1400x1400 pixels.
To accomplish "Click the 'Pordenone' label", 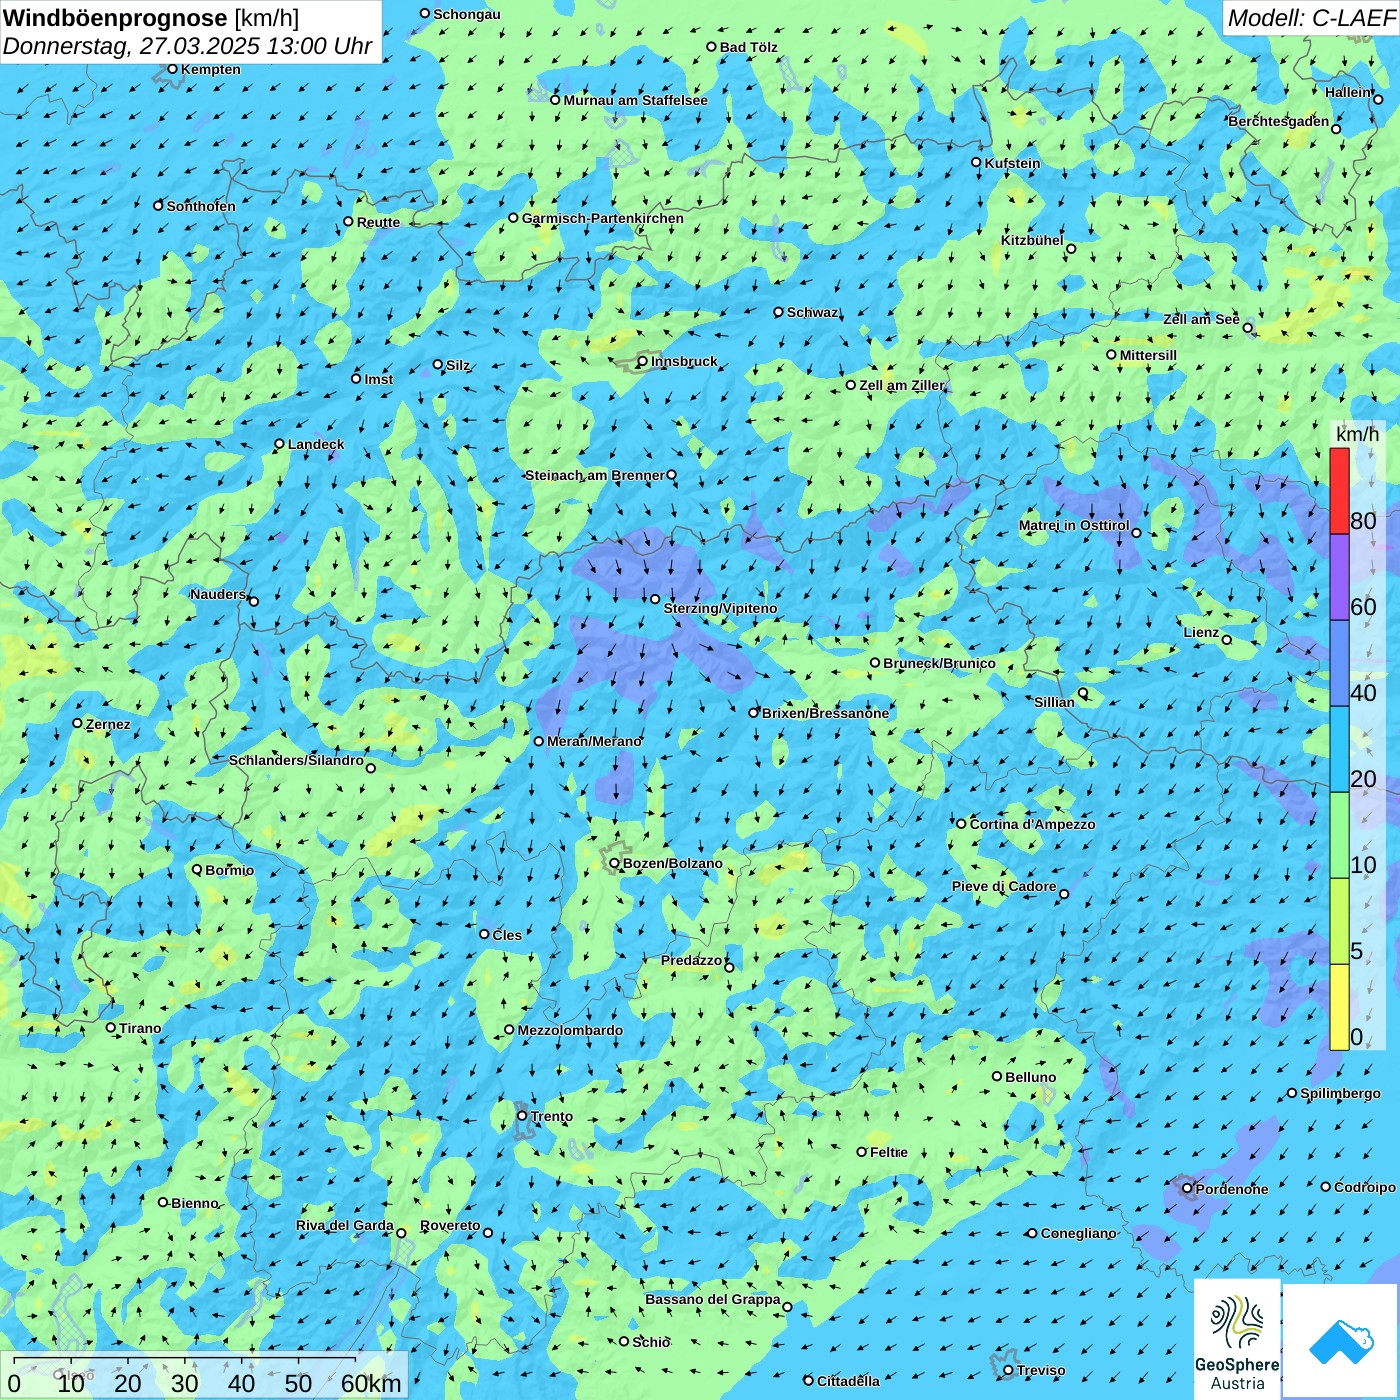I will point(1232,1189).
